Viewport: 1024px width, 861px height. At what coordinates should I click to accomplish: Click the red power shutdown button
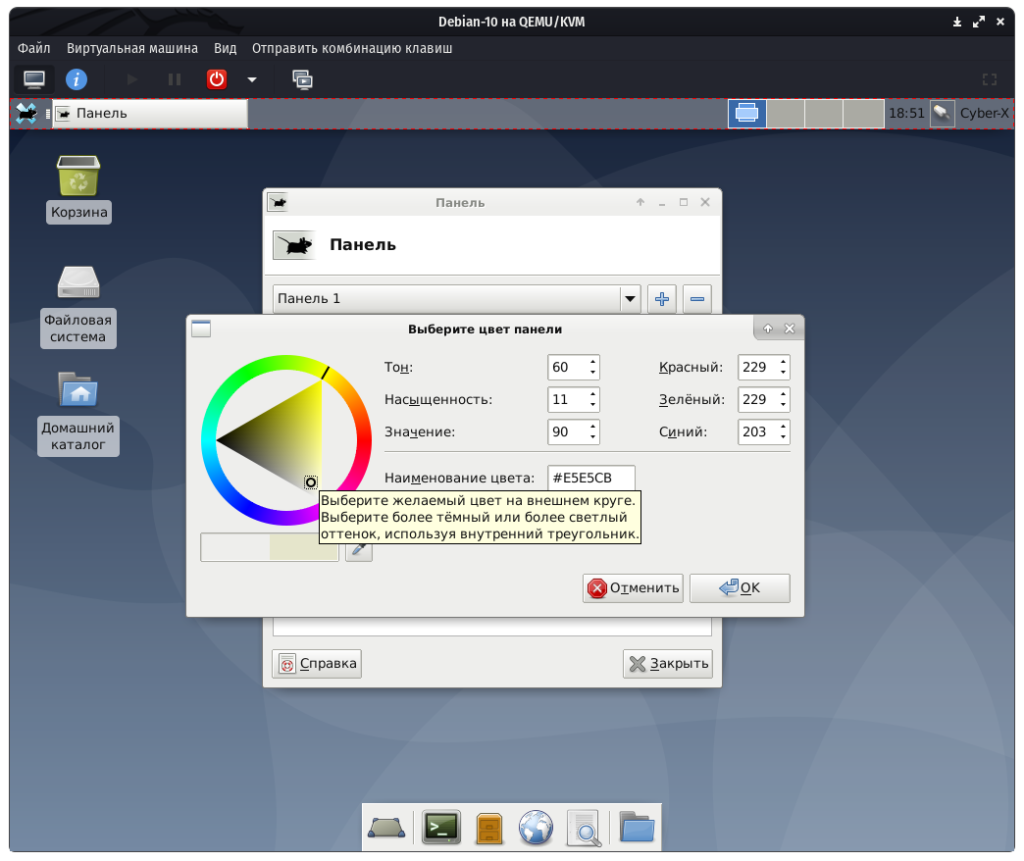point(217,79)
